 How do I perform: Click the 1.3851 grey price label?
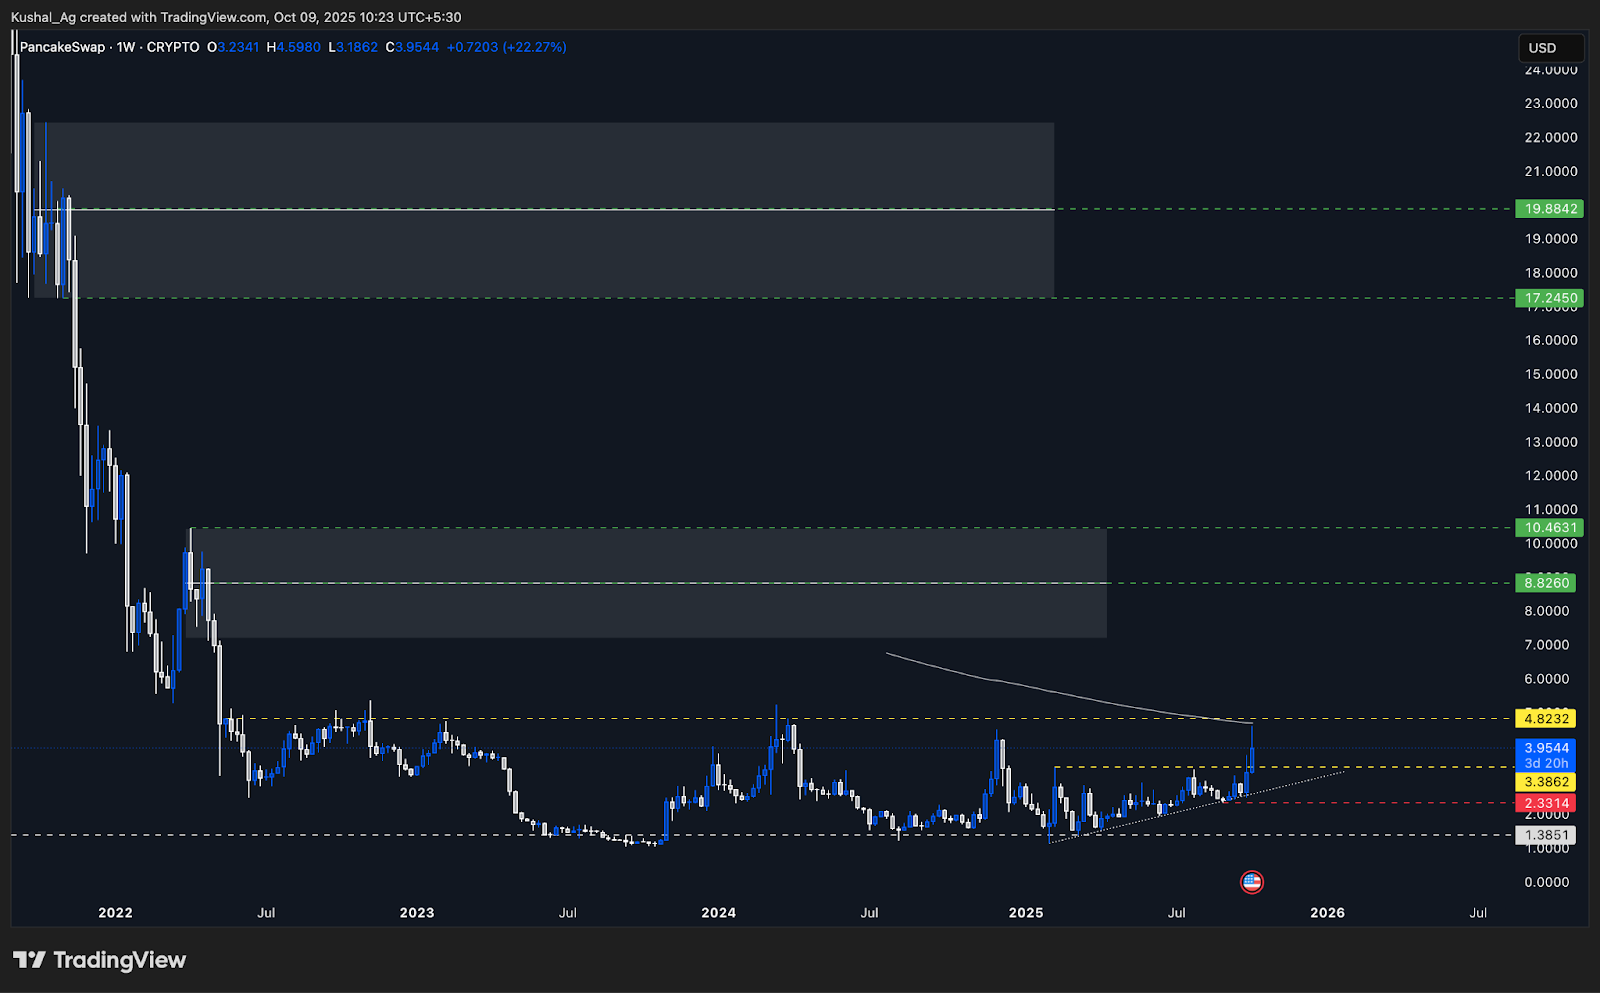pos(1546,835)
